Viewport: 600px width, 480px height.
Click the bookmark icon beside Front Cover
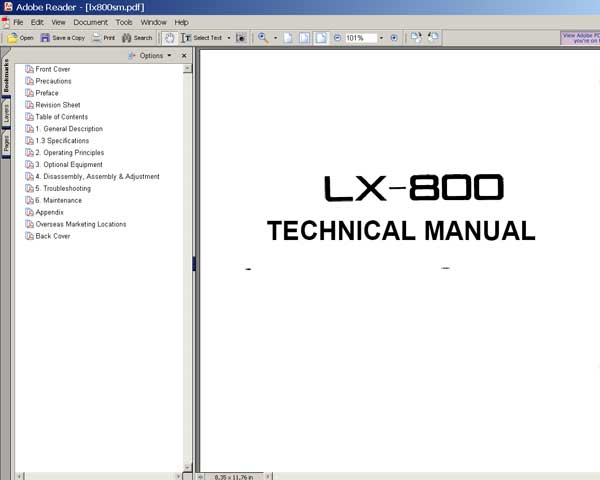(x=29, y=69)
